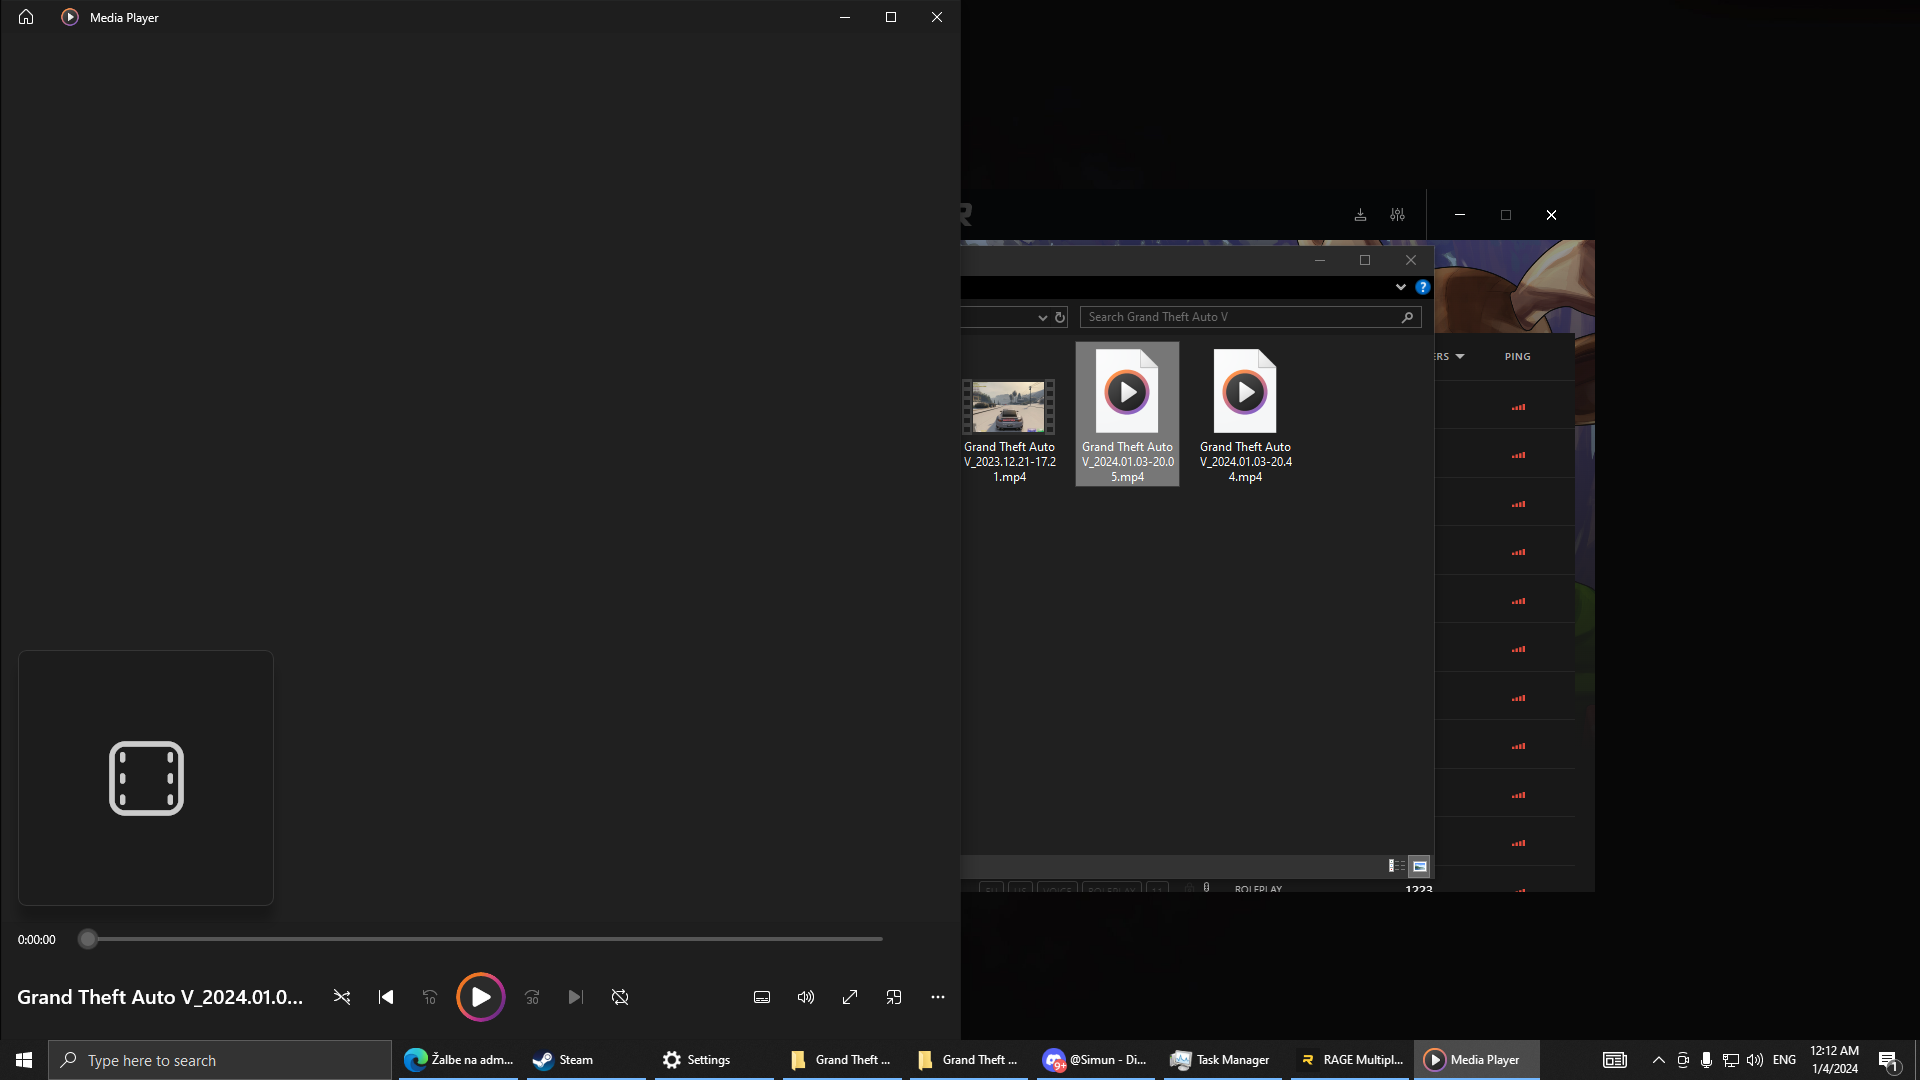Screen dimensions: 1920x1080
Task: Switch Media Player to full screen
Action: pos(850,997)
